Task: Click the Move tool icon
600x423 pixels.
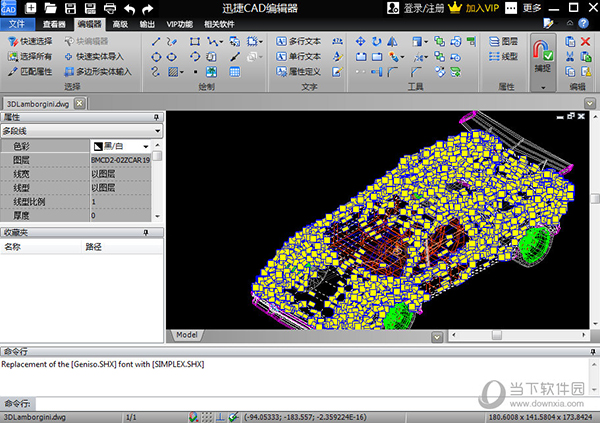Action: click(x=360, y=41)
